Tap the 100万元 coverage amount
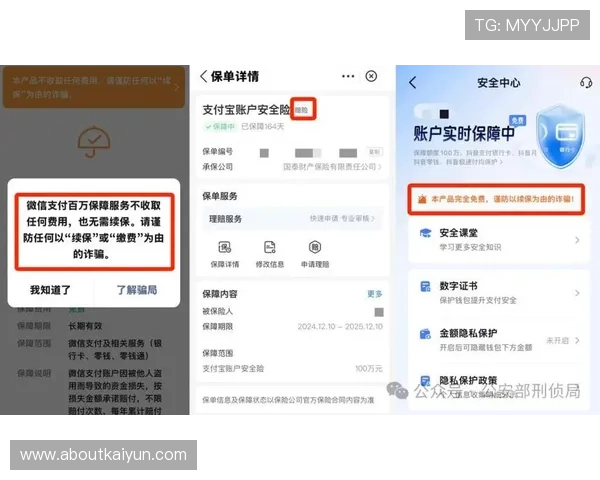This screenshot has height=480, width=600. coord(369,369)
